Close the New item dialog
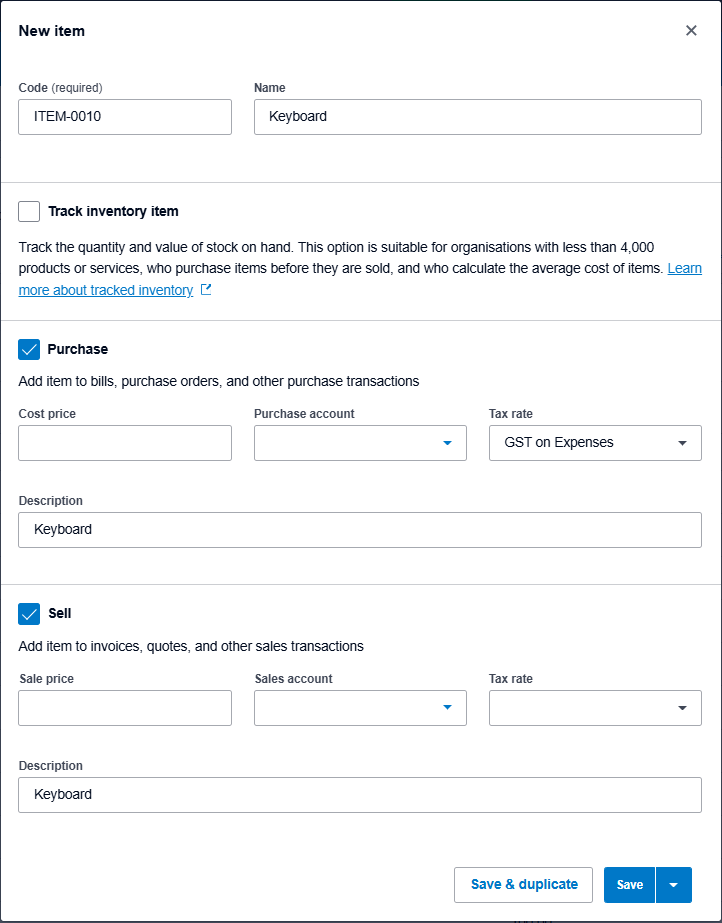722x923 pixels. coord(691,31)
